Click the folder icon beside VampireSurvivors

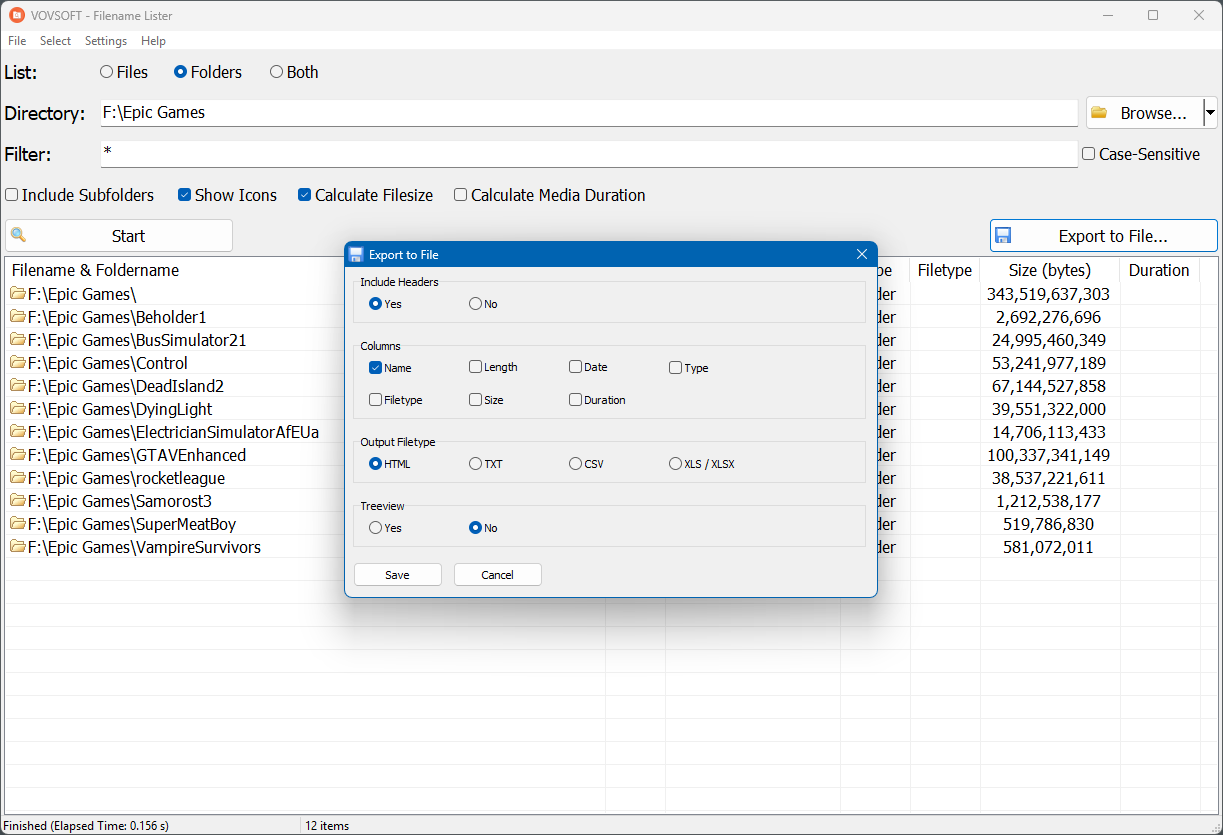[18, 547]
